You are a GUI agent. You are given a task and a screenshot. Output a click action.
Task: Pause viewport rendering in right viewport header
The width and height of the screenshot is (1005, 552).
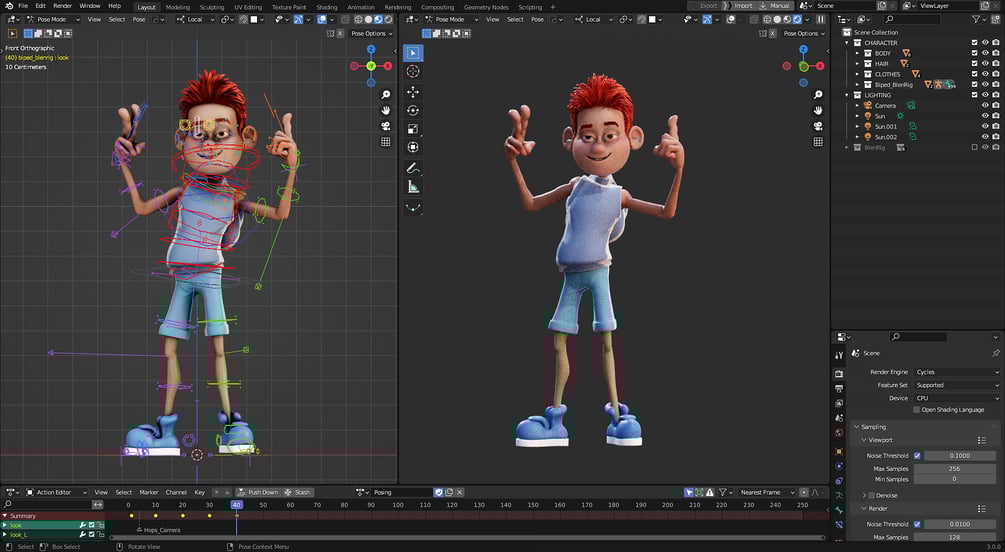(820, 20)
